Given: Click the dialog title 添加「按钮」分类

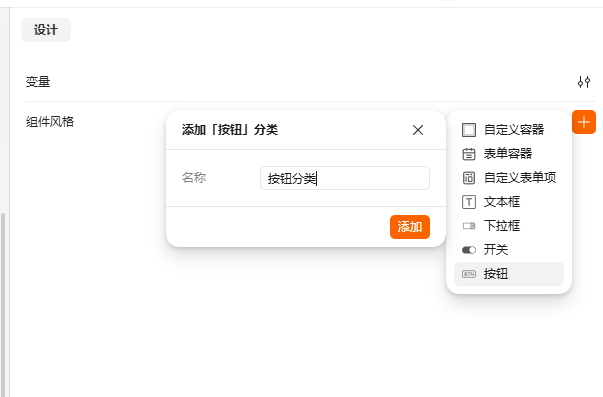Looking at the screenshot, I should pos(230,130).
